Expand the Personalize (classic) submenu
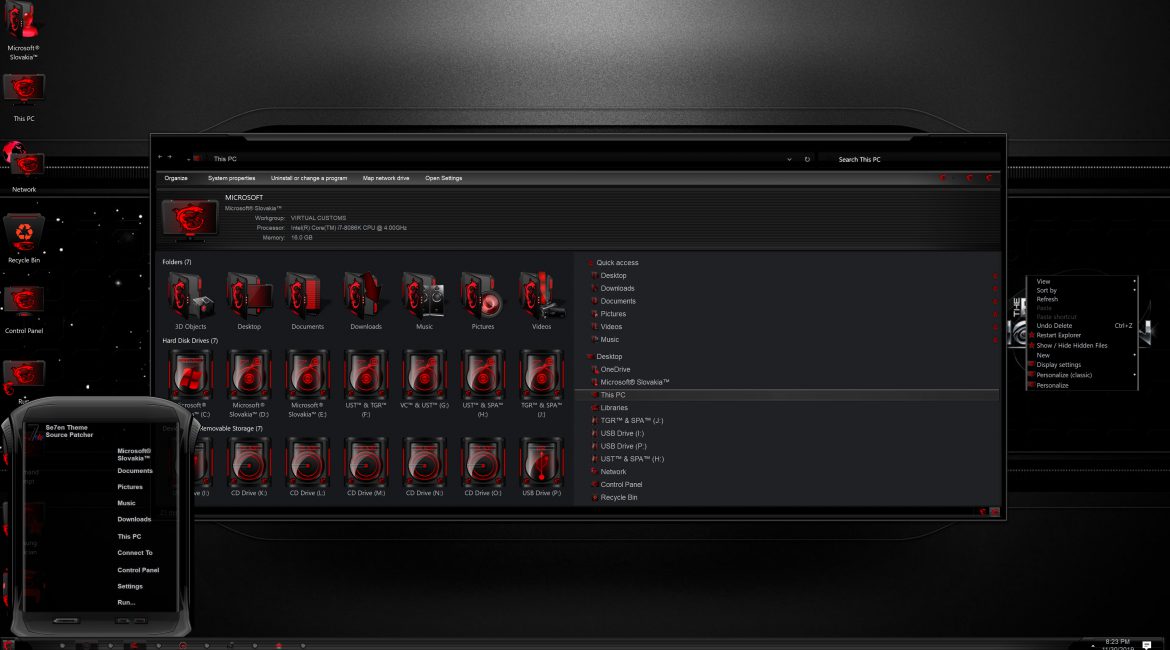This screenshot has height=650, width=1170. [x=1083, y=375]
